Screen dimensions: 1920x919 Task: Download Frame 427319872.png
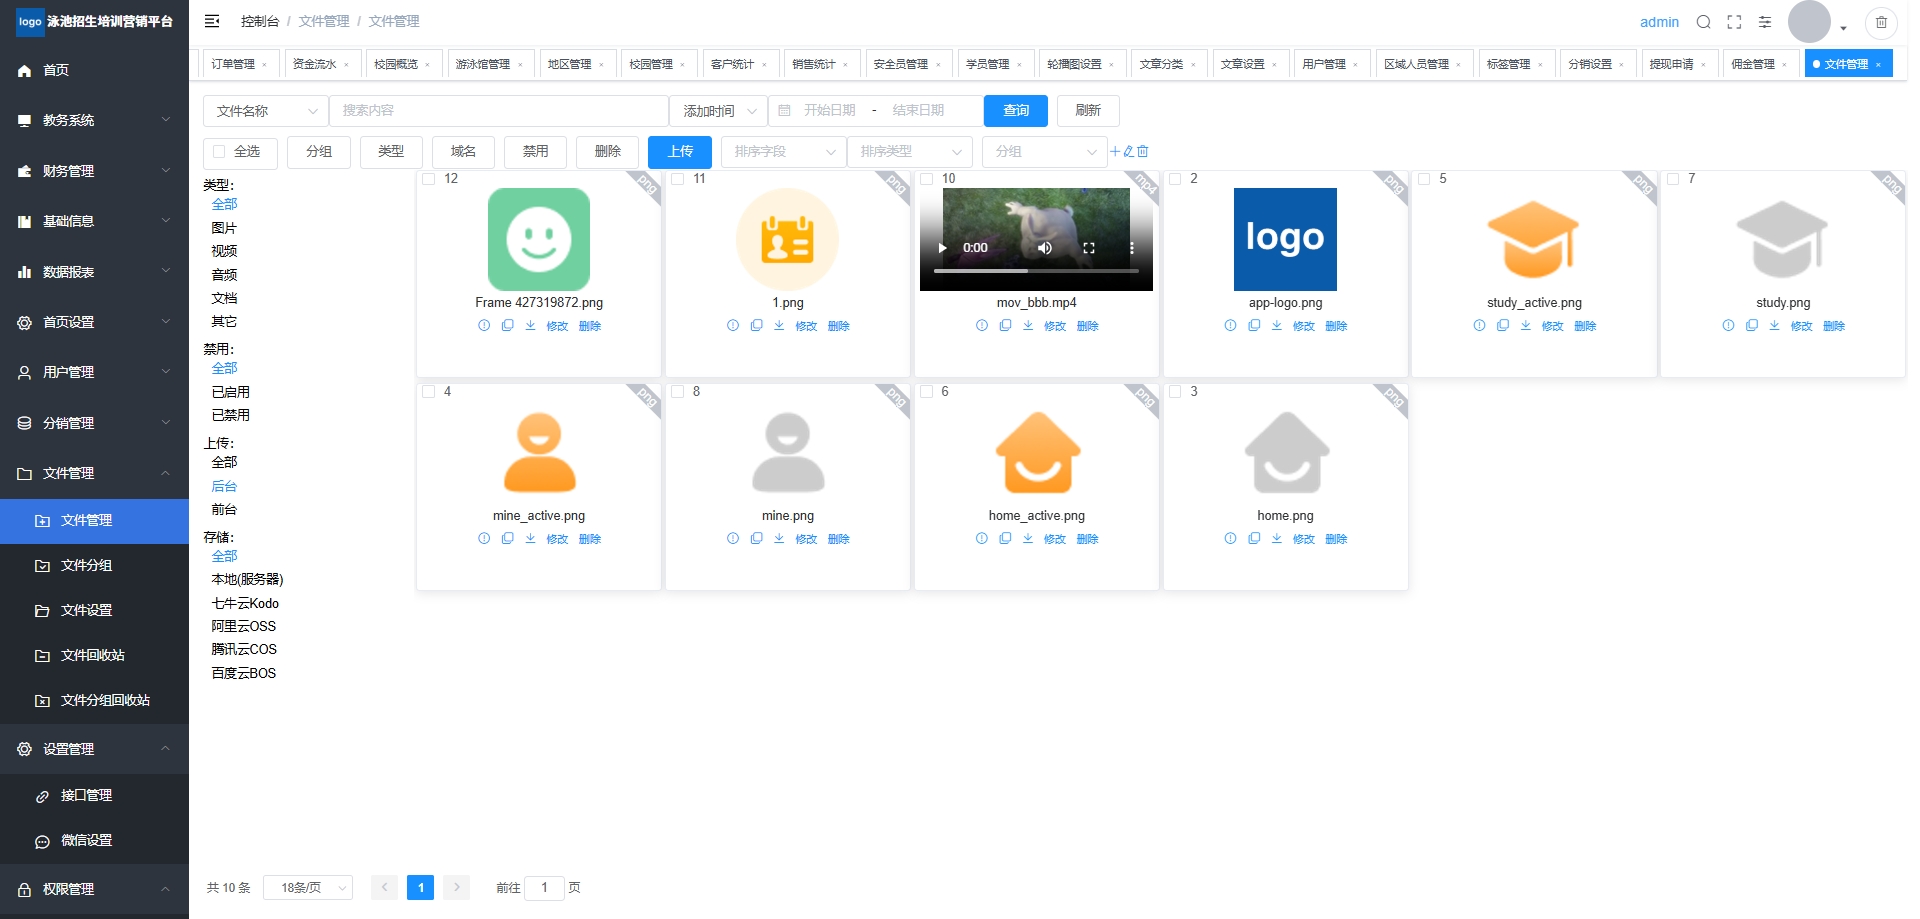531,326
